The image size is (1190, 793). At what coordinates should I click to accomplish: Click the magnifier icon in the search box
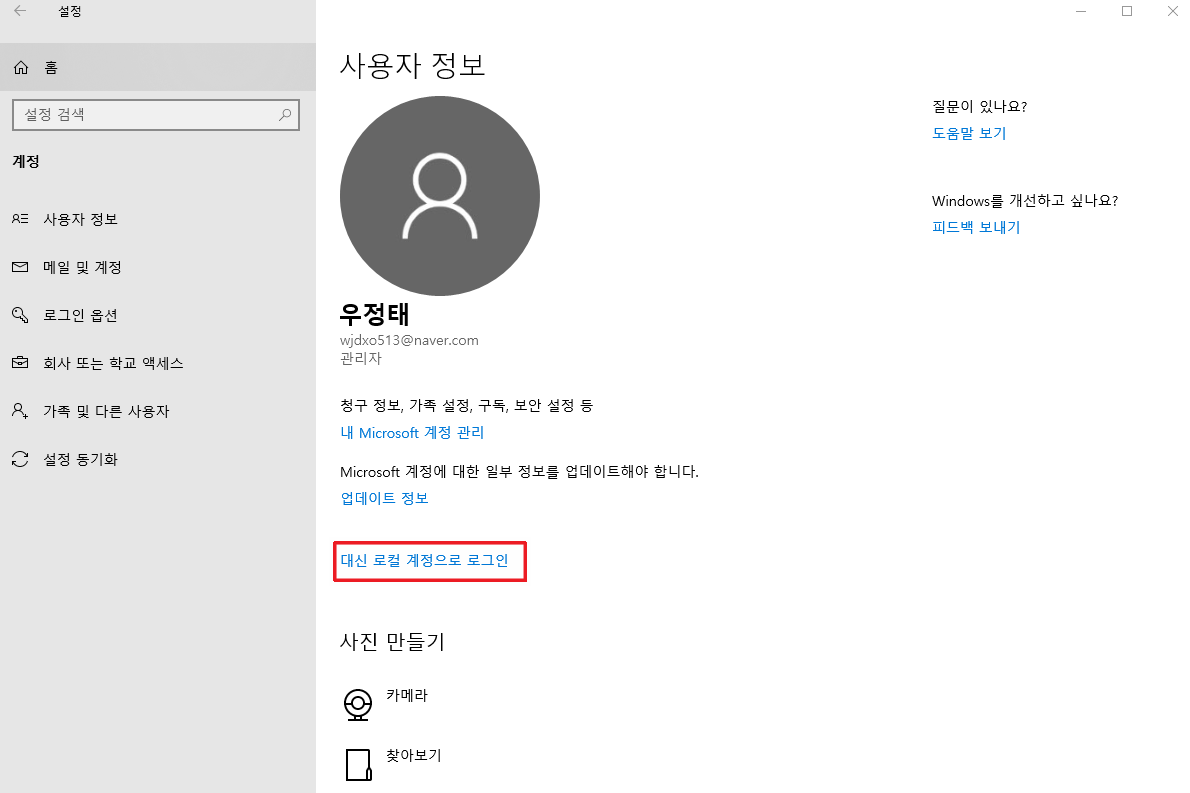click(285, 115)
